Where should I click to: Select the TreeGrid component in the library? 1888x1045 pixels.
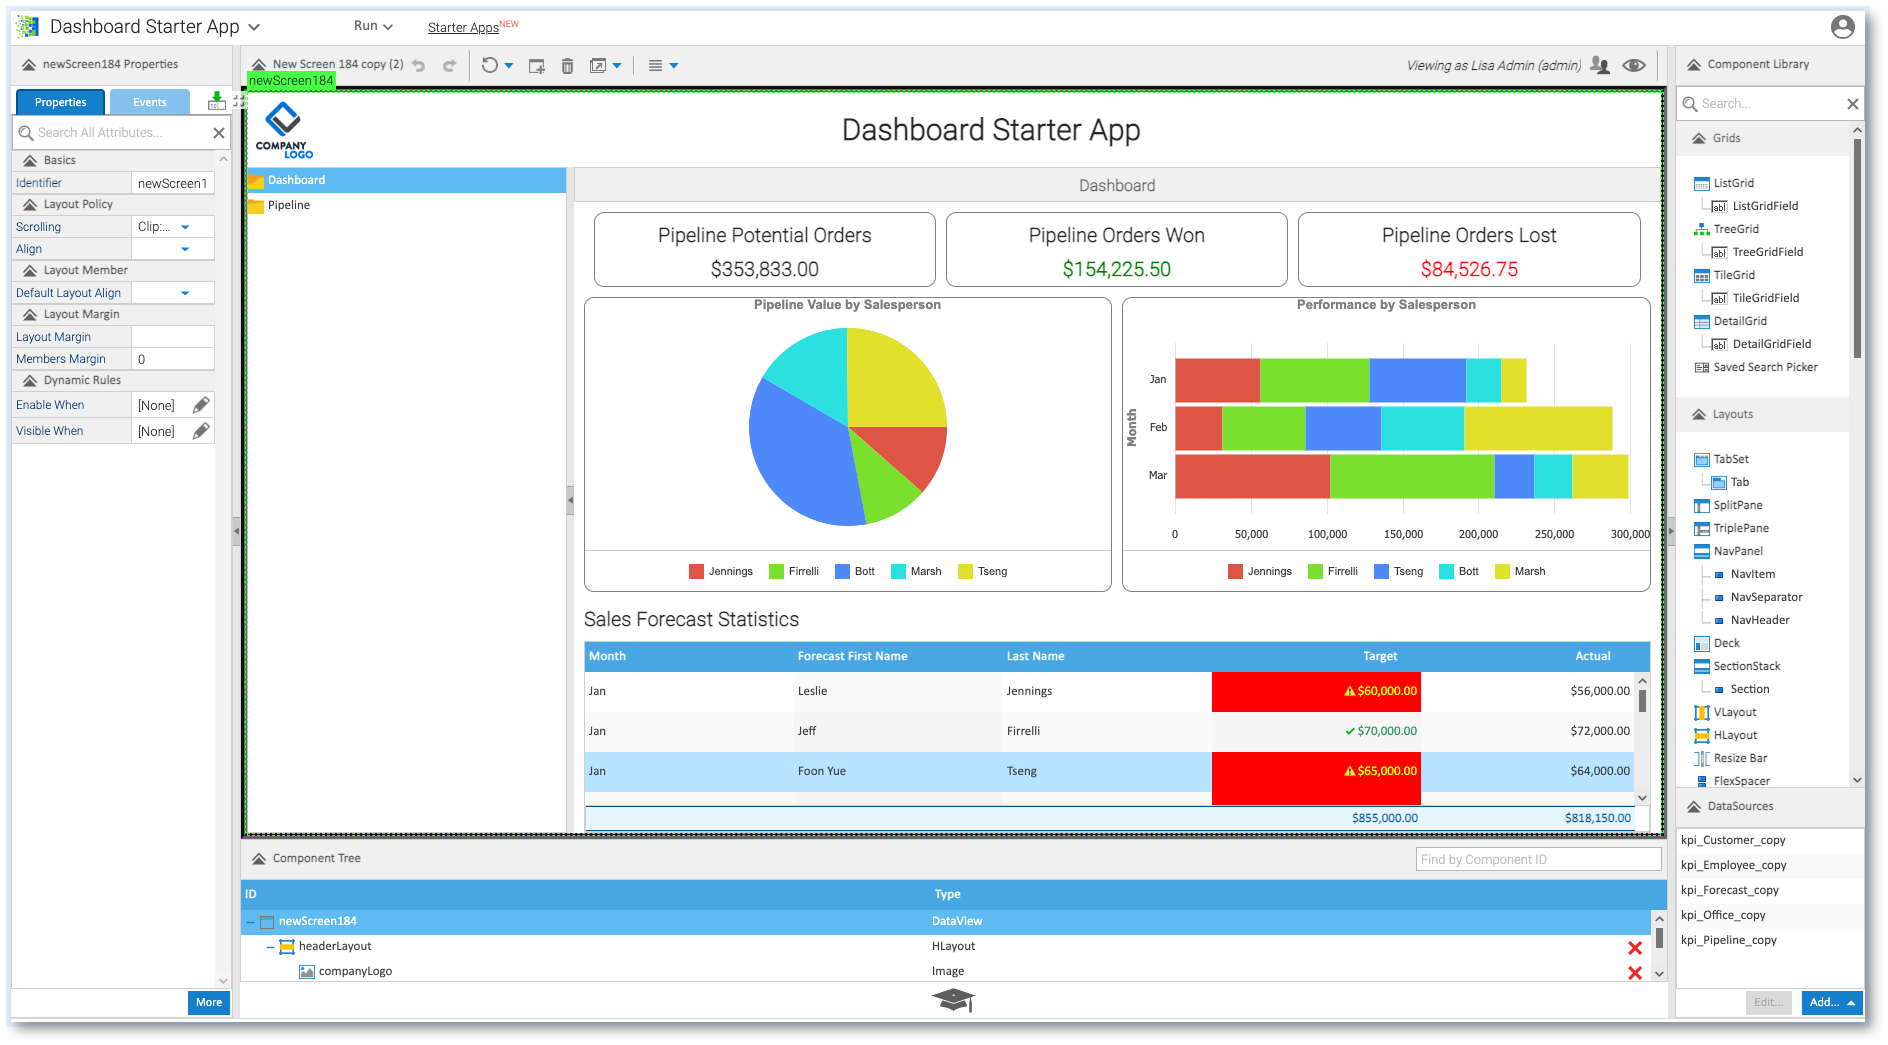1733,229
